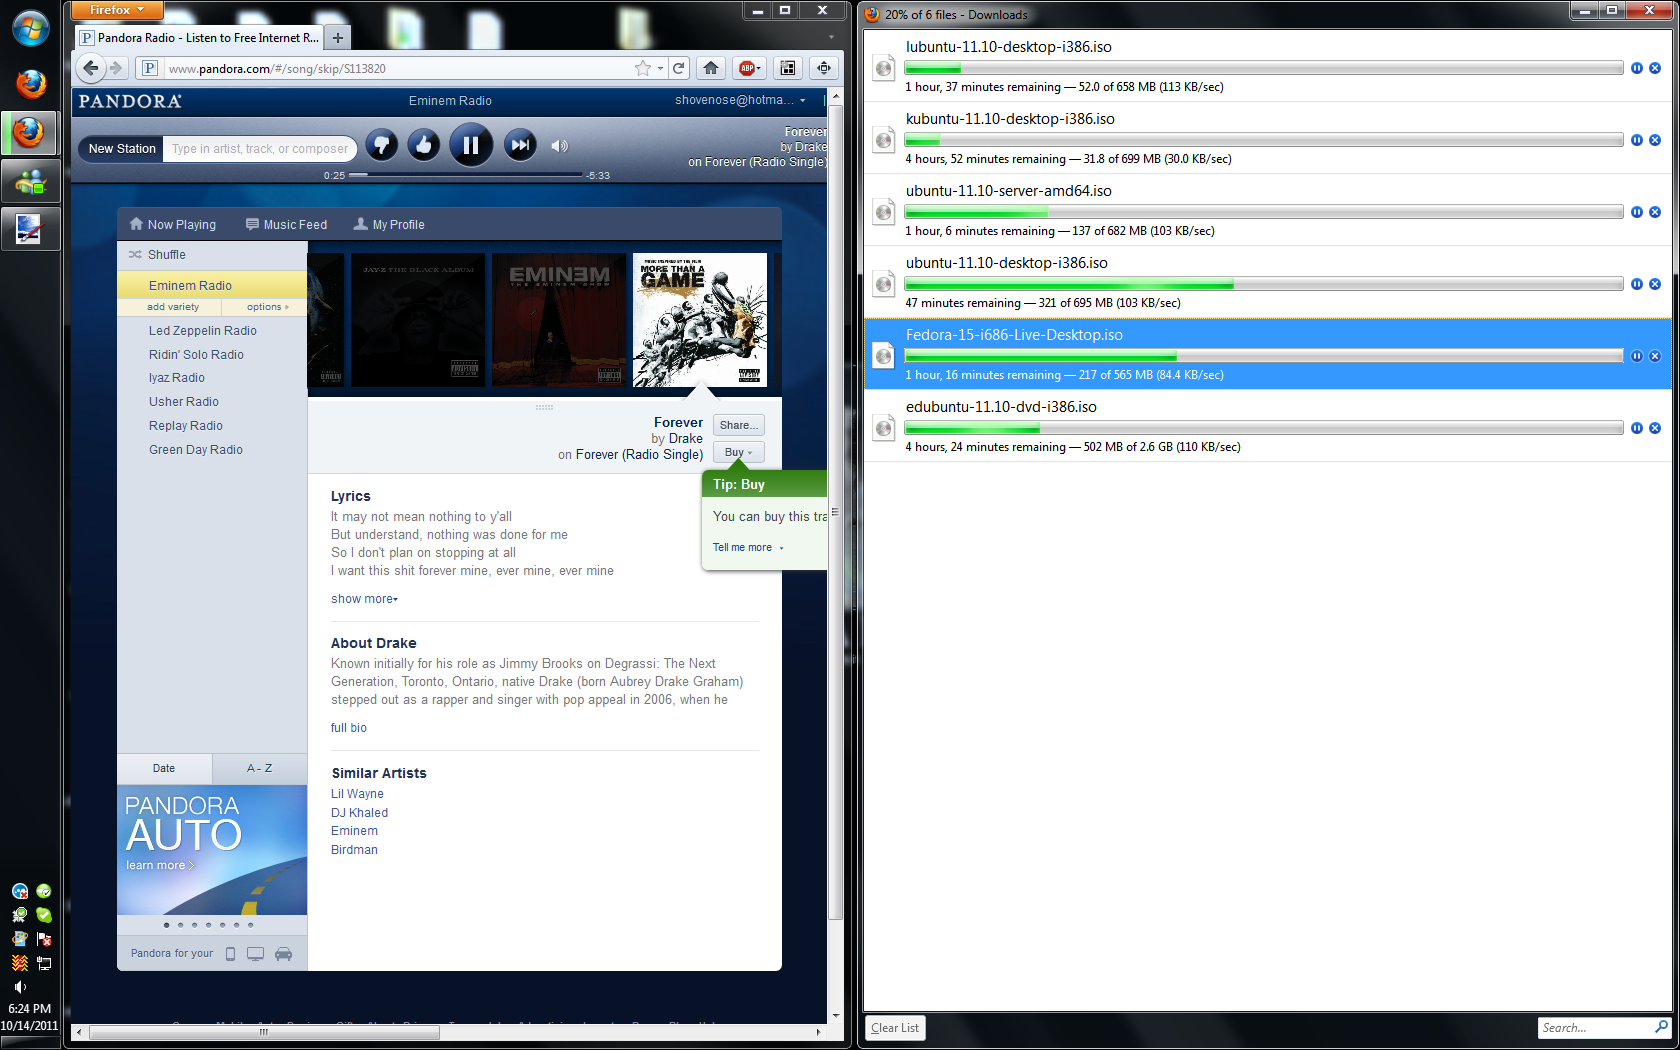Screen dimensions: 1680x1050
Task: Pause the Fedora-15-i686-Live-Desktop.iso download
Action: [x=1637, y=356]
